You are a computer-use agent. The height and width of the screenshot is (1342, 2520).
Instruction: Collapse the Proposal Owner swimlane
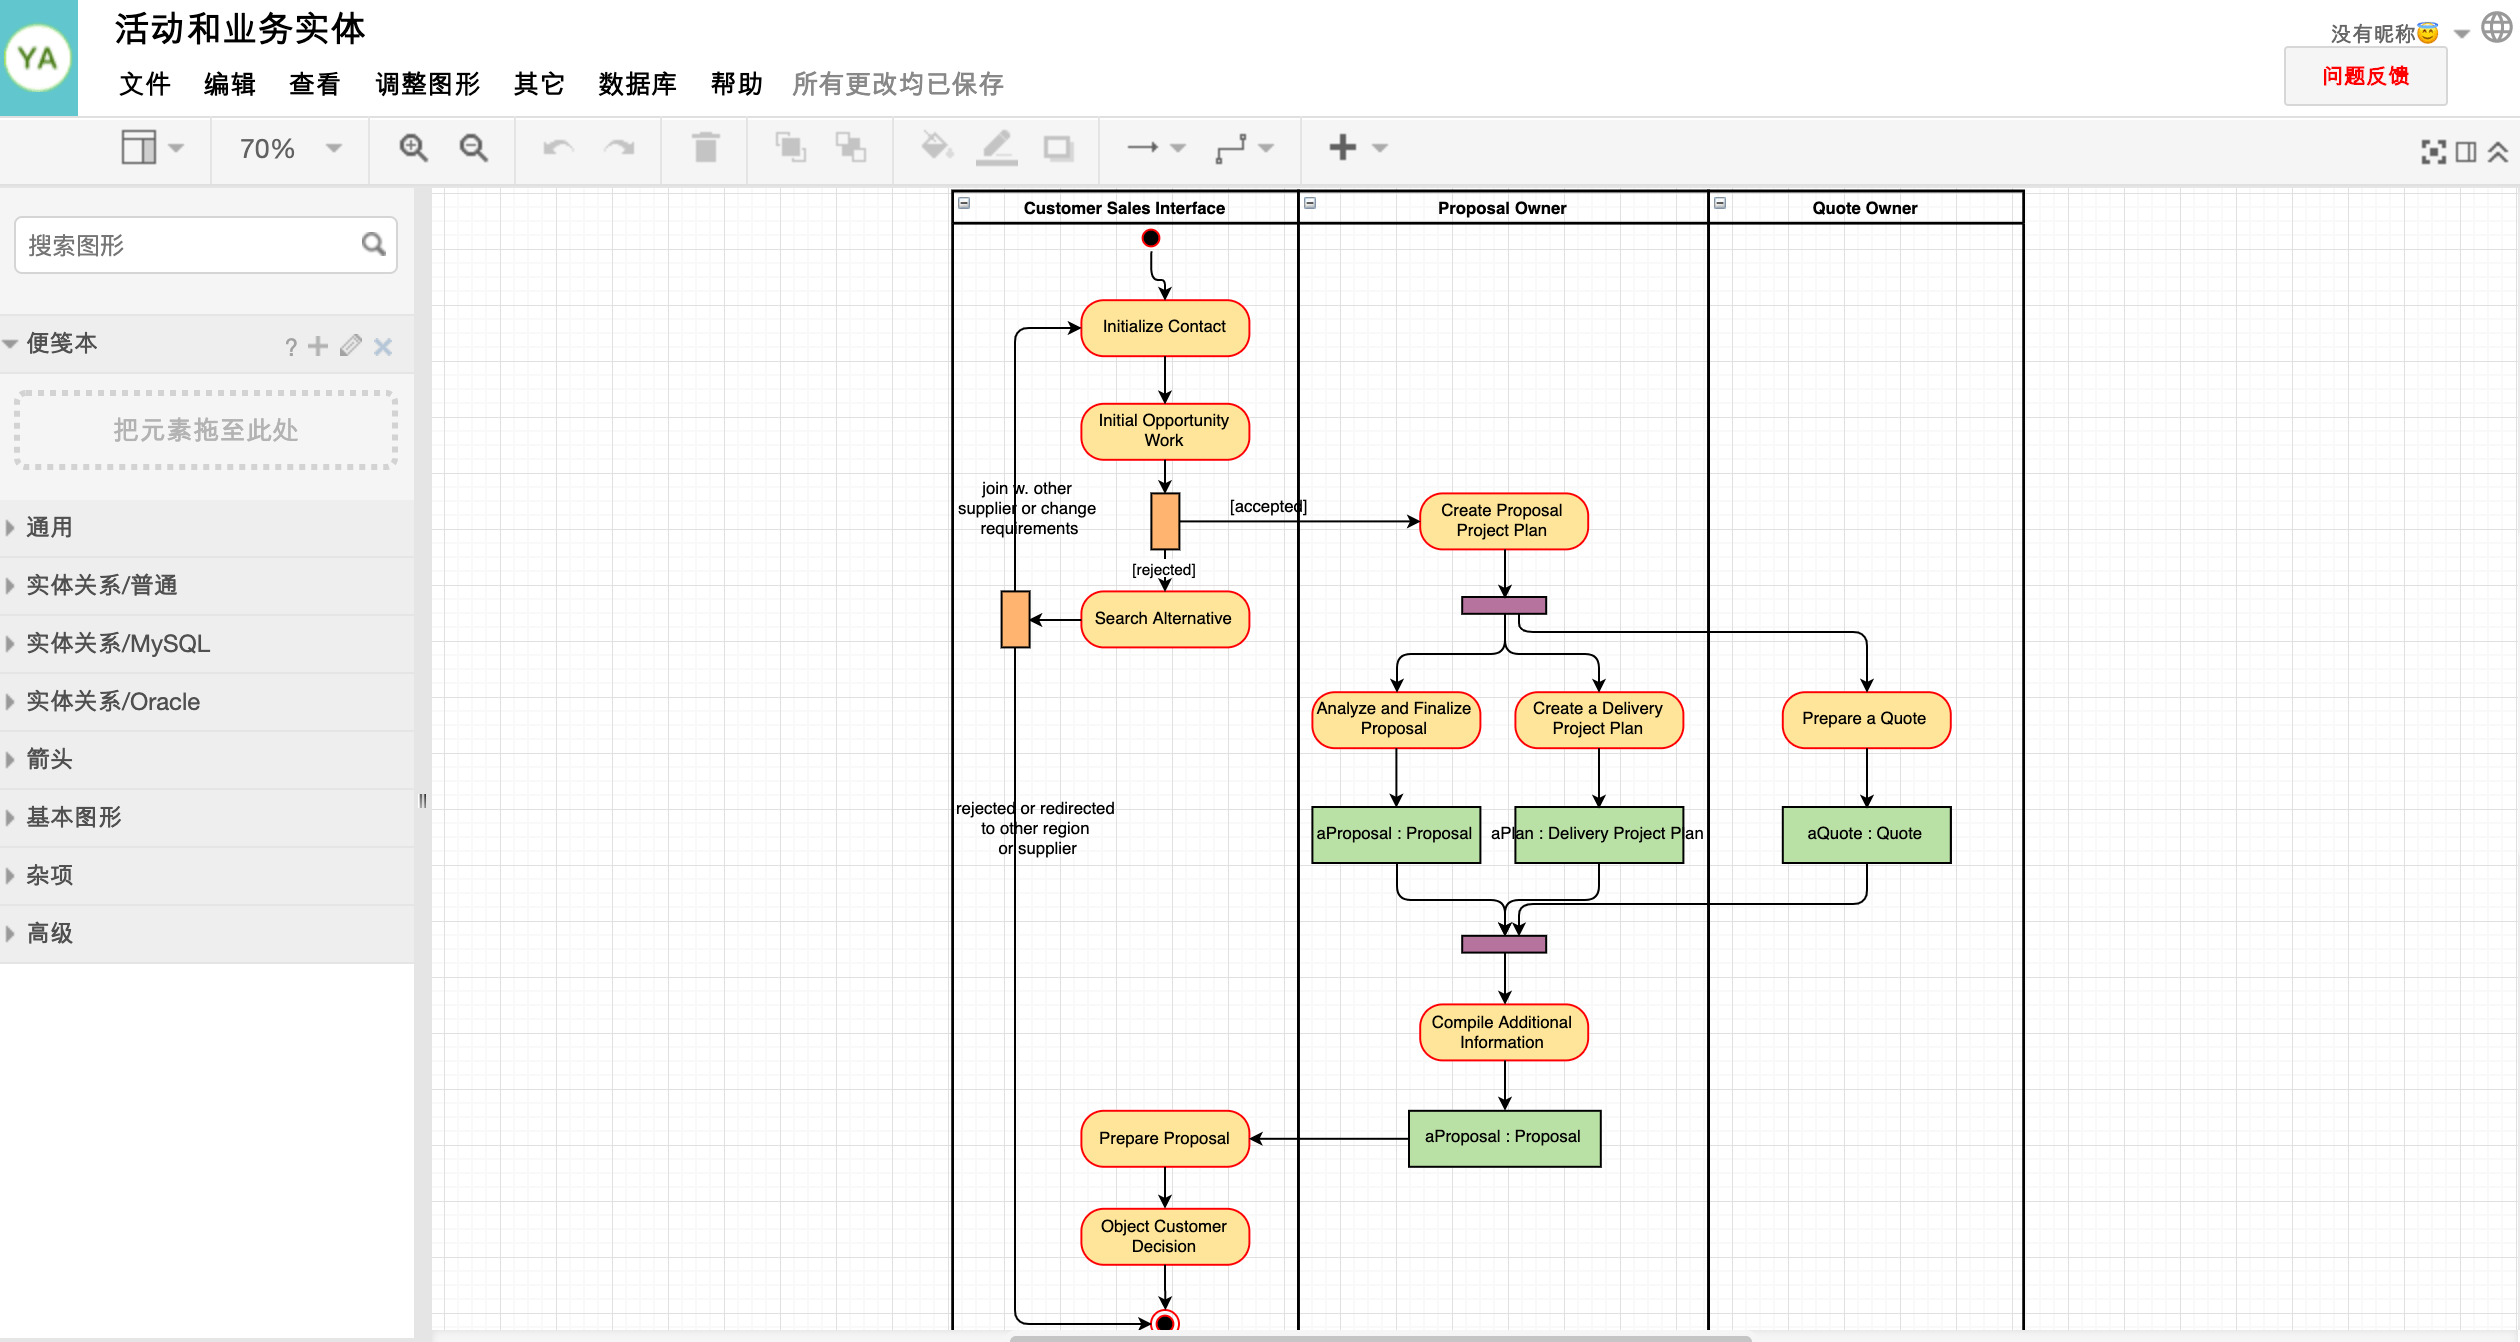pyautogui.click(x=1310, y=204)
